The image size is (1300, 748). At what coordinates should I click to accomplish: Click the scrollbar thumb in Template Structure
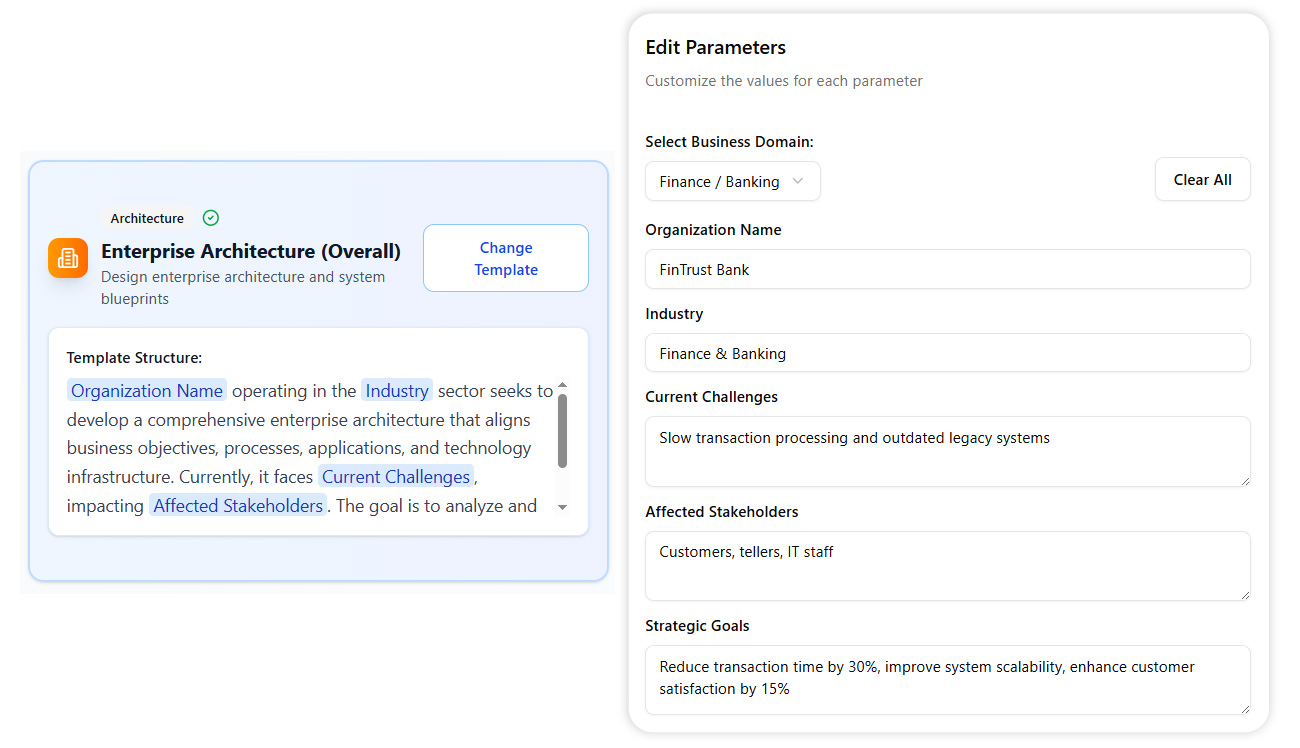pos(562,430)
